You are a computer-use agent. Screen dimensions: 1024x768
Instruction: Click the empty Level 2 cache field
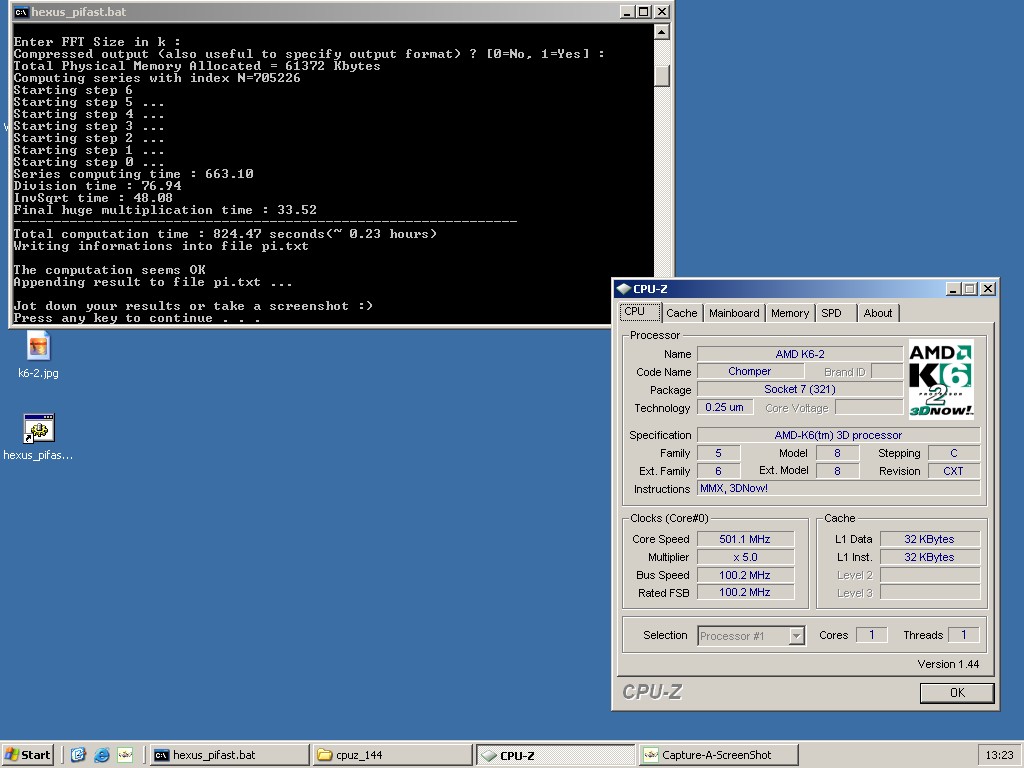click(x=930, y=575)
